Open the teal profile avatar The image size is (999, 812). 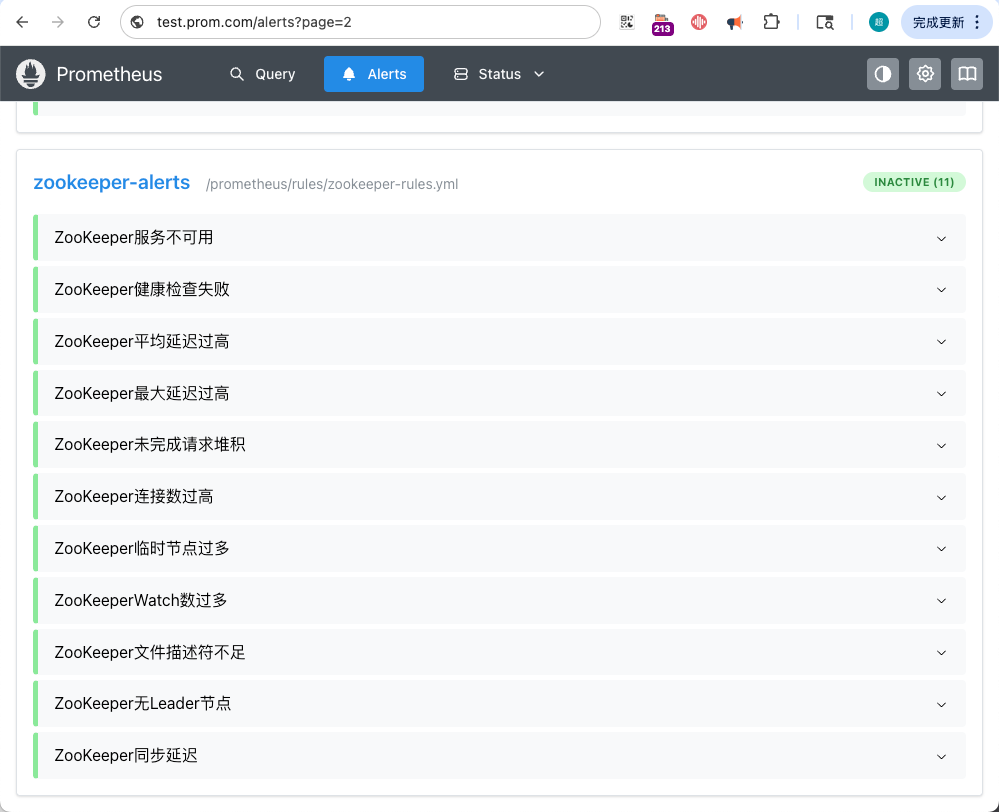(879, 22)
